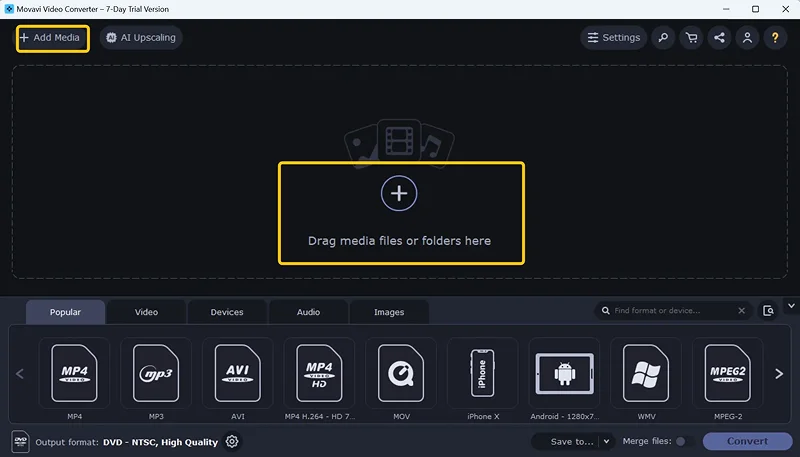Switch to the Images tab
This screenshot has width=800, height=457.
click(389, 312)
